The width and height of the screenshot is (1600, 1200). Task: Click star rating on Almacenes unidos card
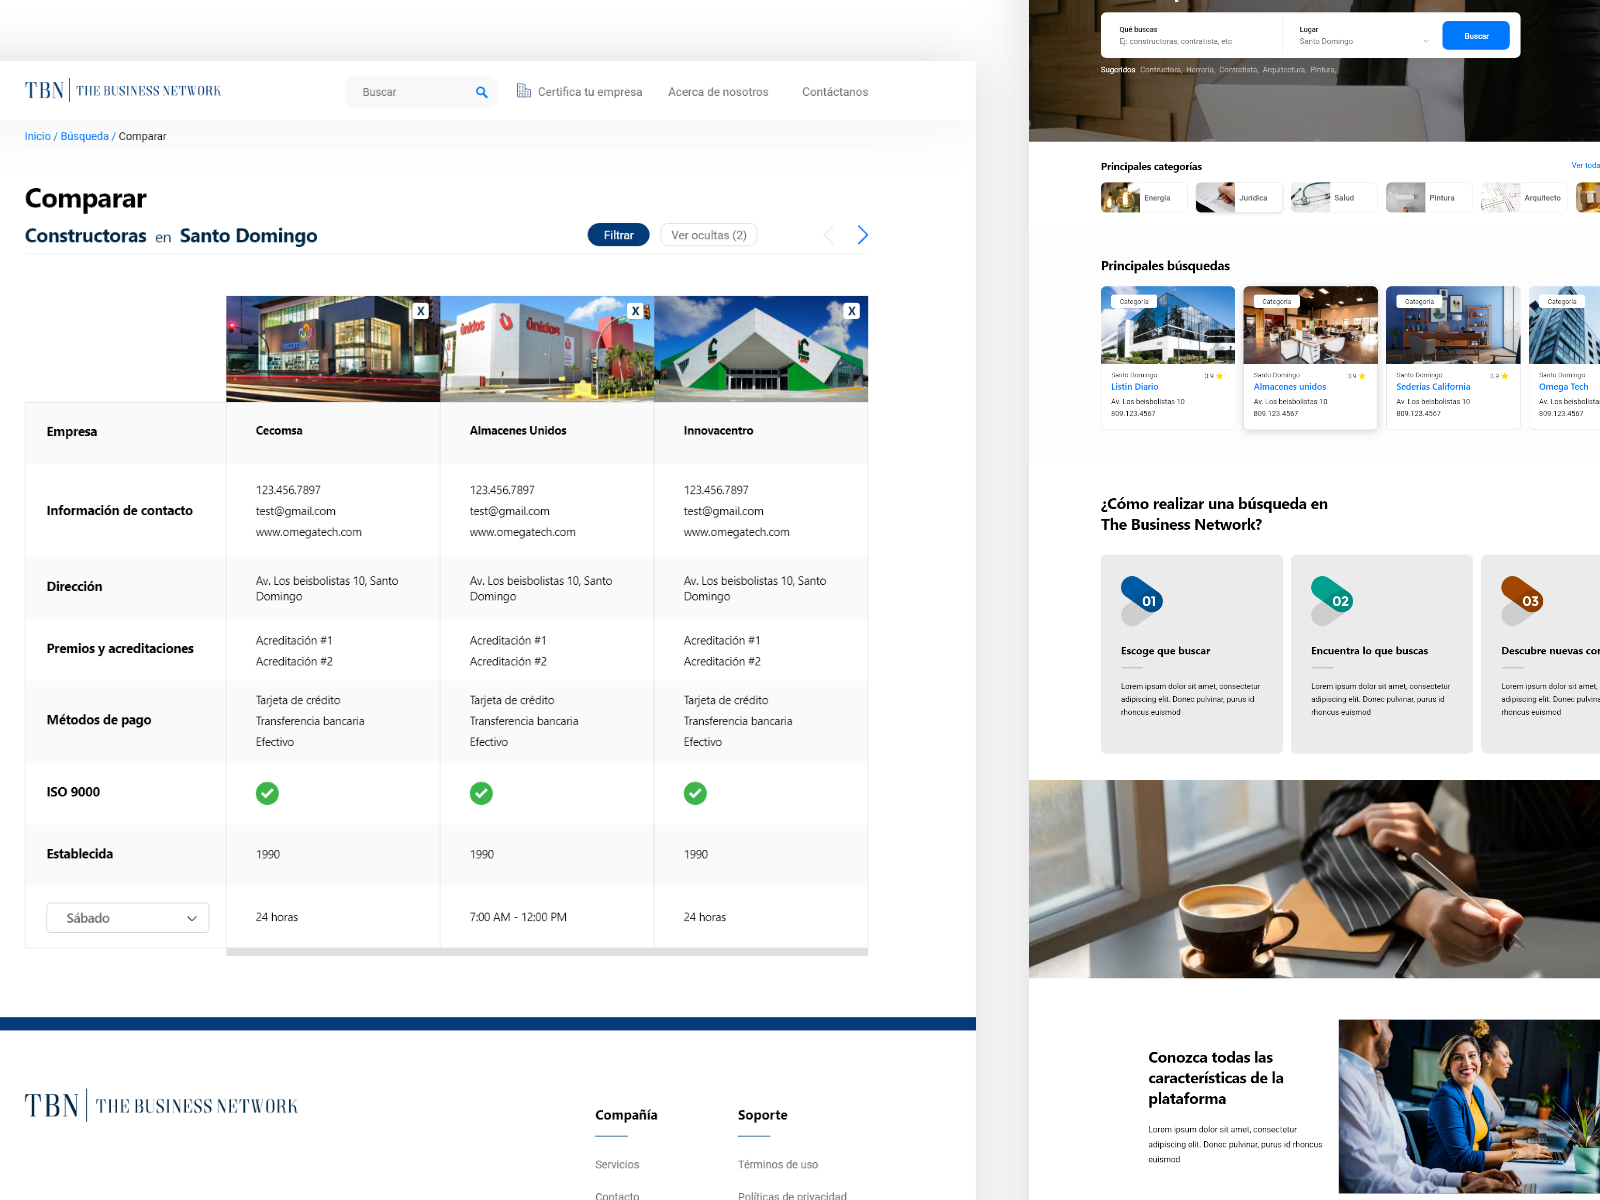[x=1356, y=376]
